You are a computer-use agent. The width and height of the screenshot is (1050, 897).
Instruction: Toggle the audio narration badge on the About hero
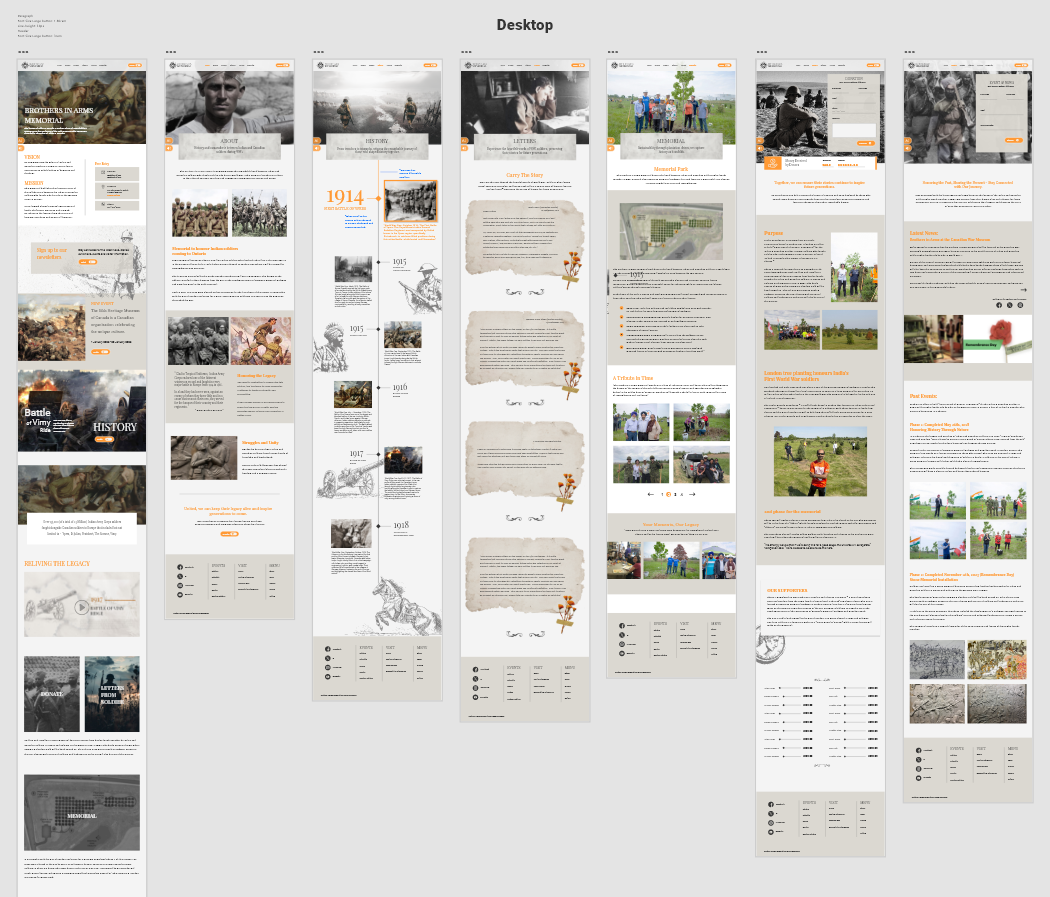tap(169, 148)
